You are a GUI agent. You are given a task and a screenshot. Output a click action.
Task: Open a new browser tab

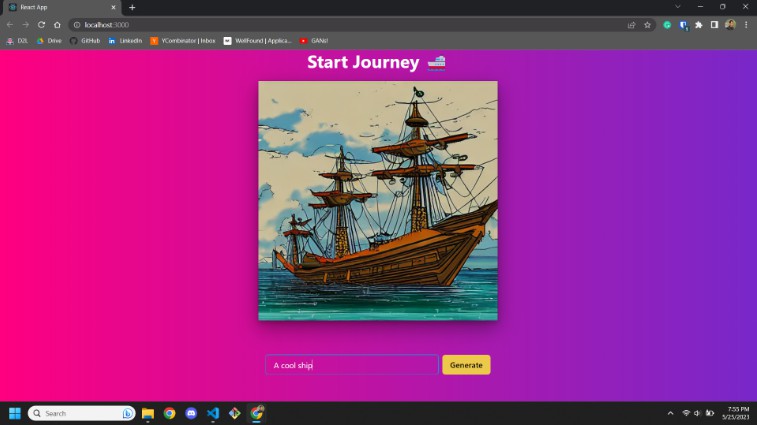[132, 7]
